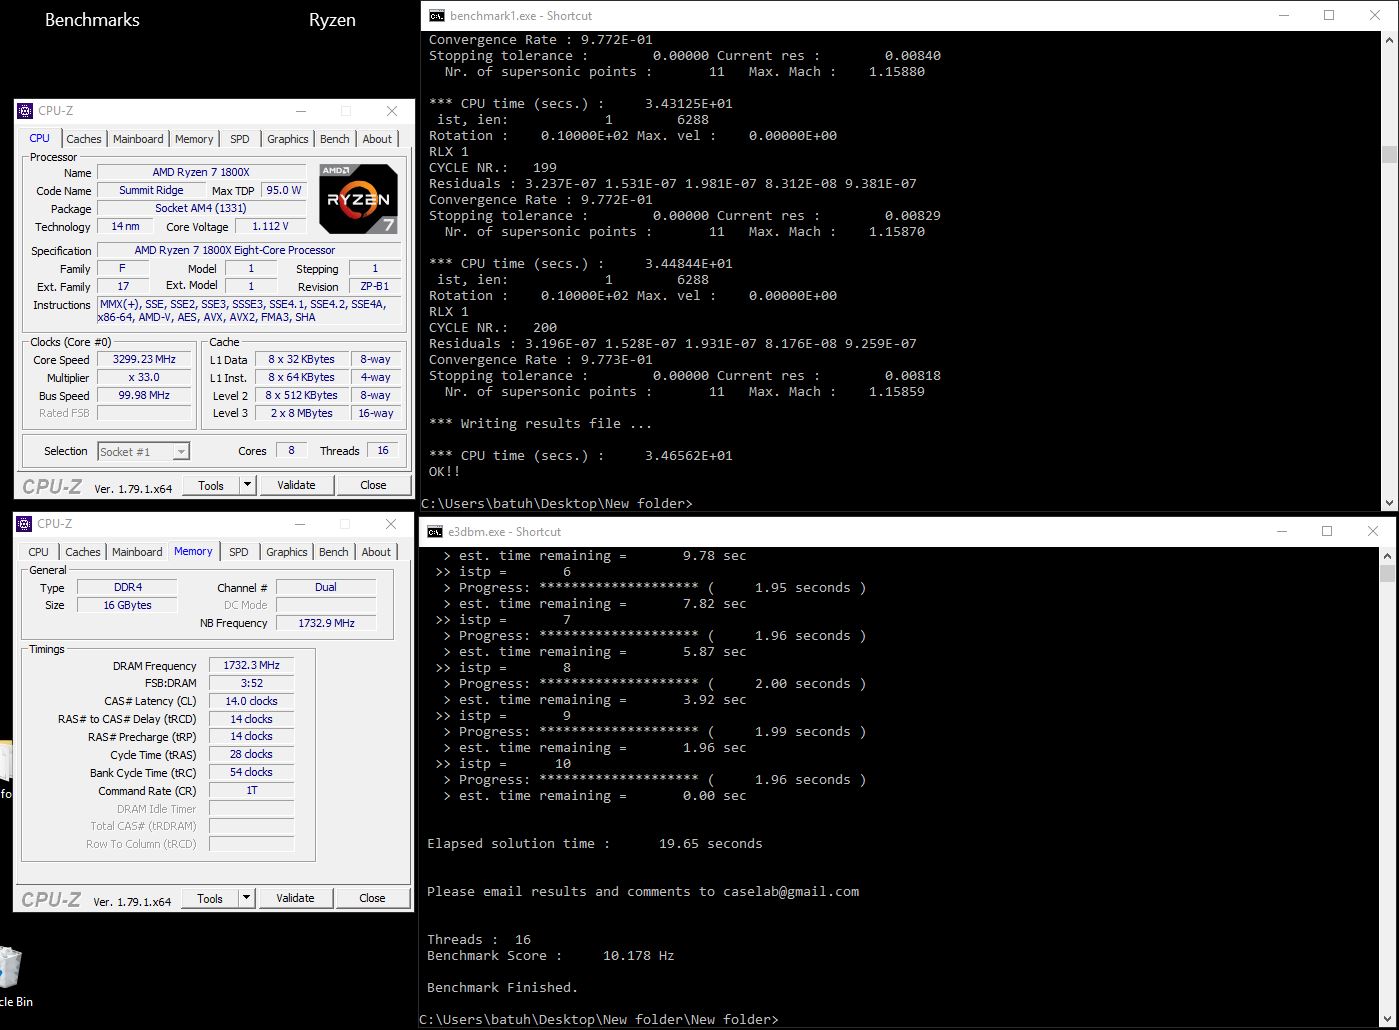
Task: Click Close button in lower CPU-Z window
Action: (372, 898)
